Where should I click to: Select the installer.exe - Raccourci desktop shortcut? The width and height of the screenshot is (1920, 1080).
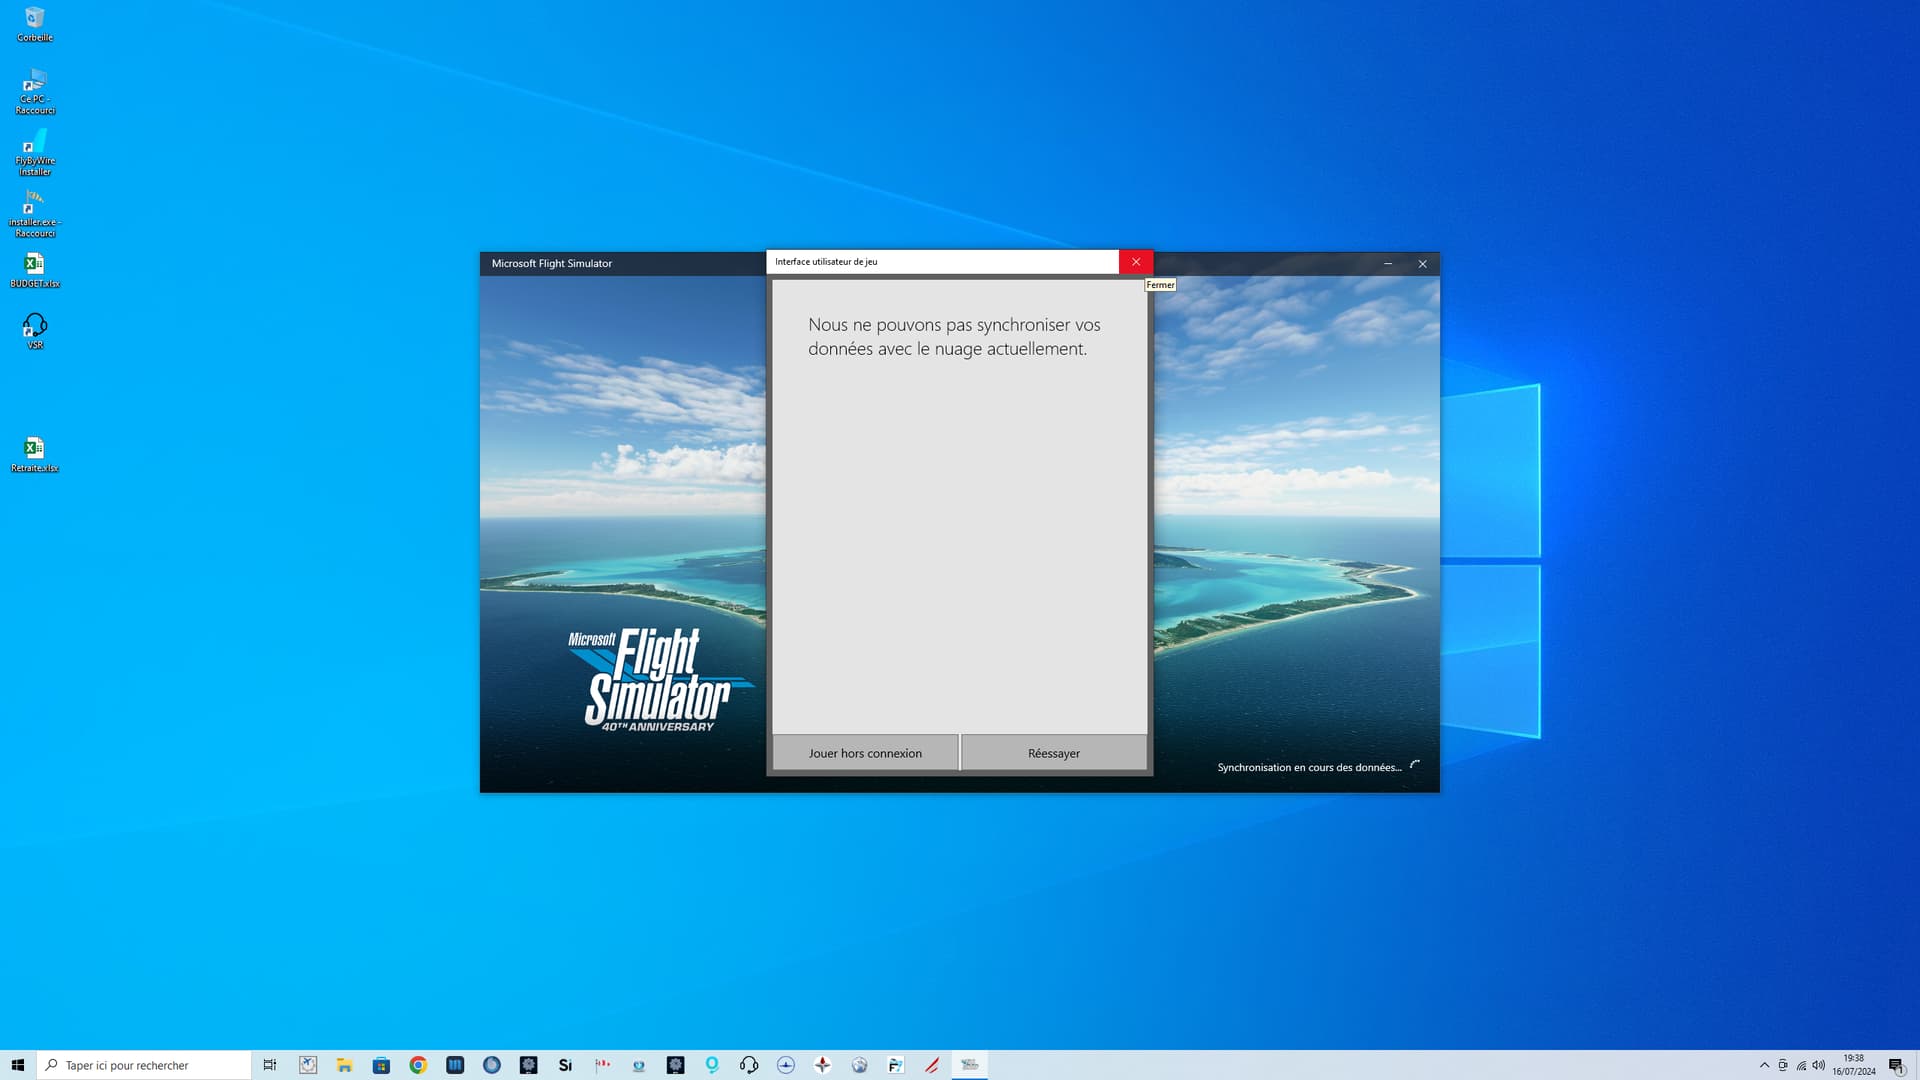point(35,214)
